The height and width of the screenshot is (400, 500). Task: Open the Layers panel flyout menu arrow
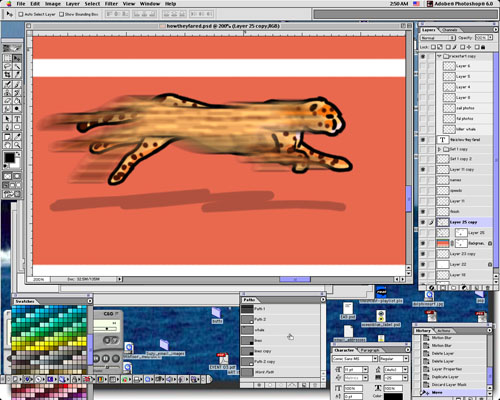(495, 30)
